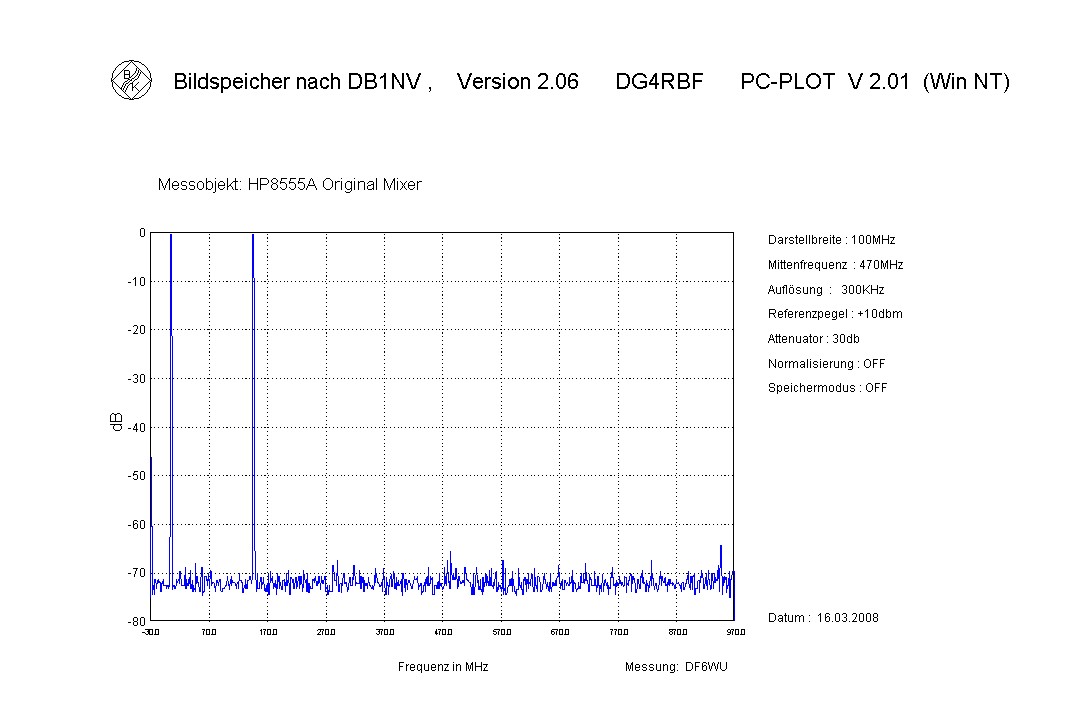The image size is (1085, 716).
Task: Click the 'Mittenfrequenz : 470MHz' parameter
Action: tap(835, 265)
